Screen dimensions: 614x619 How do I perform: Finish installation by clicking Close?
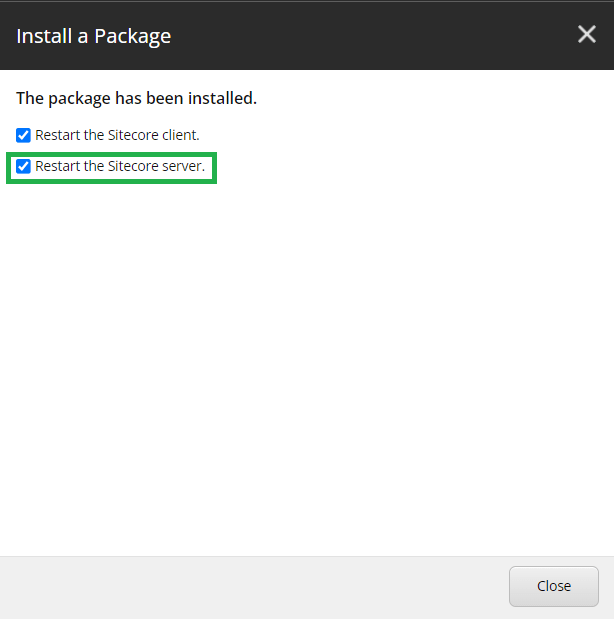pyautogui.click(x=553, y=586)
